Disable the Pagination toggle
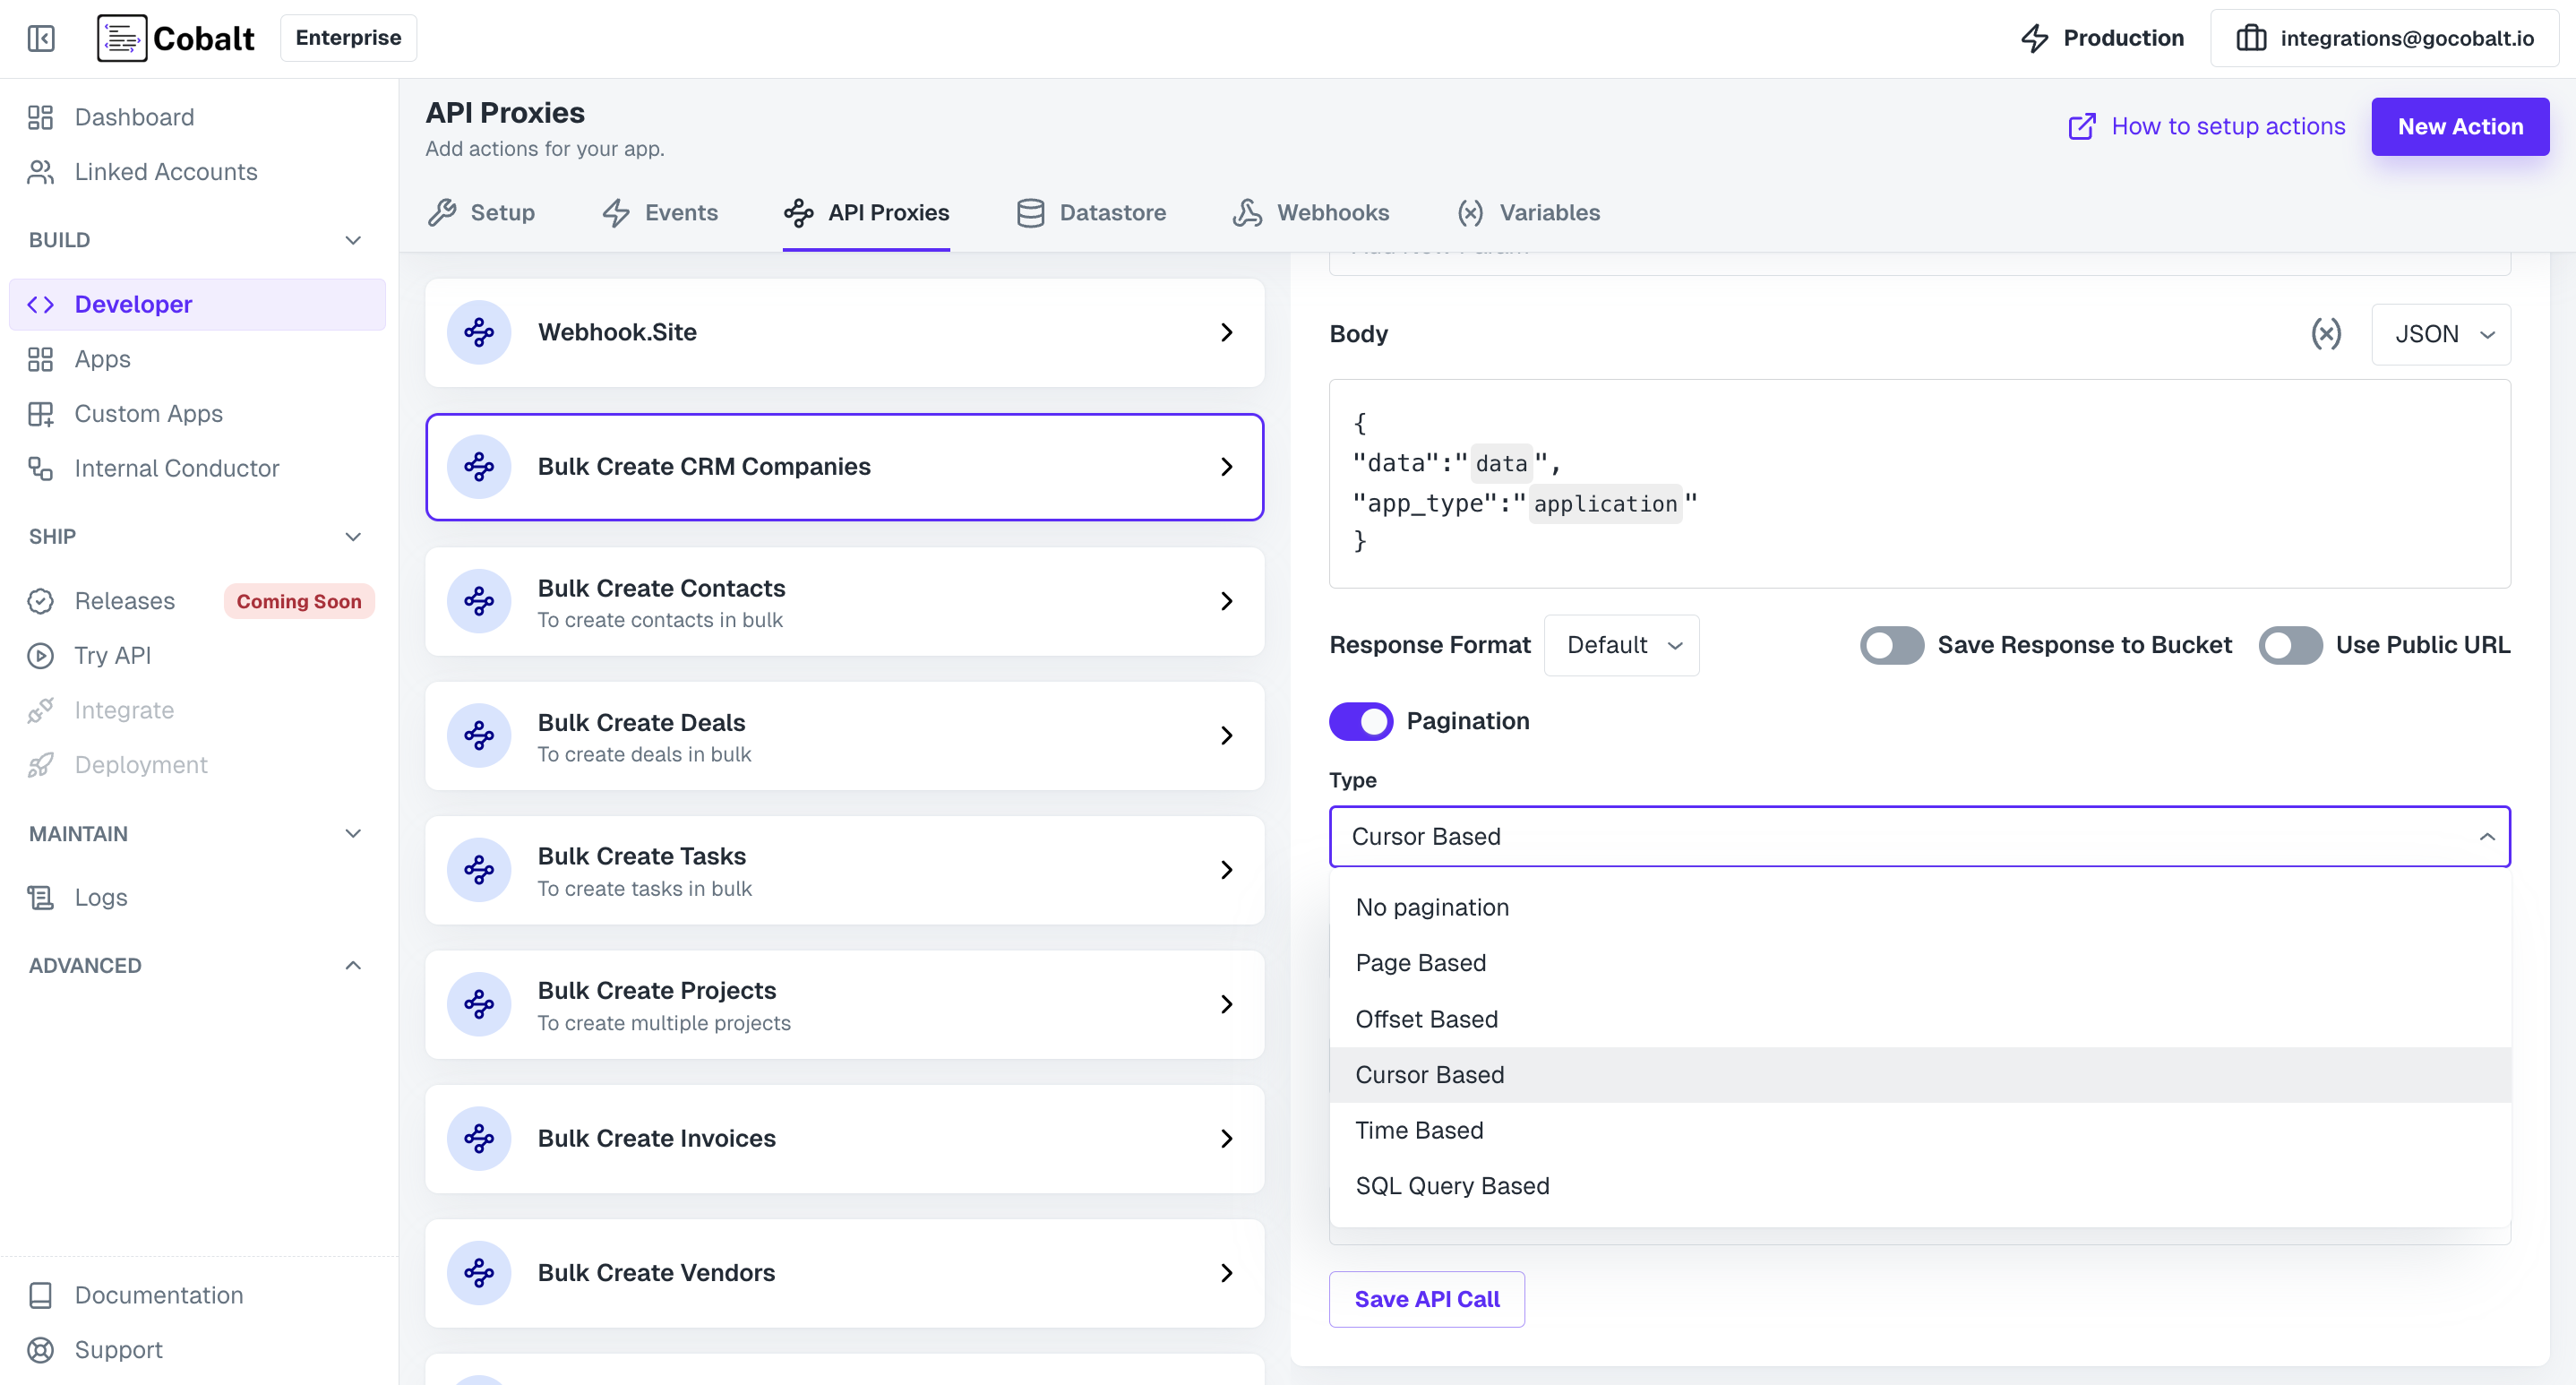2576x1385 pixels. (1360, 721)
